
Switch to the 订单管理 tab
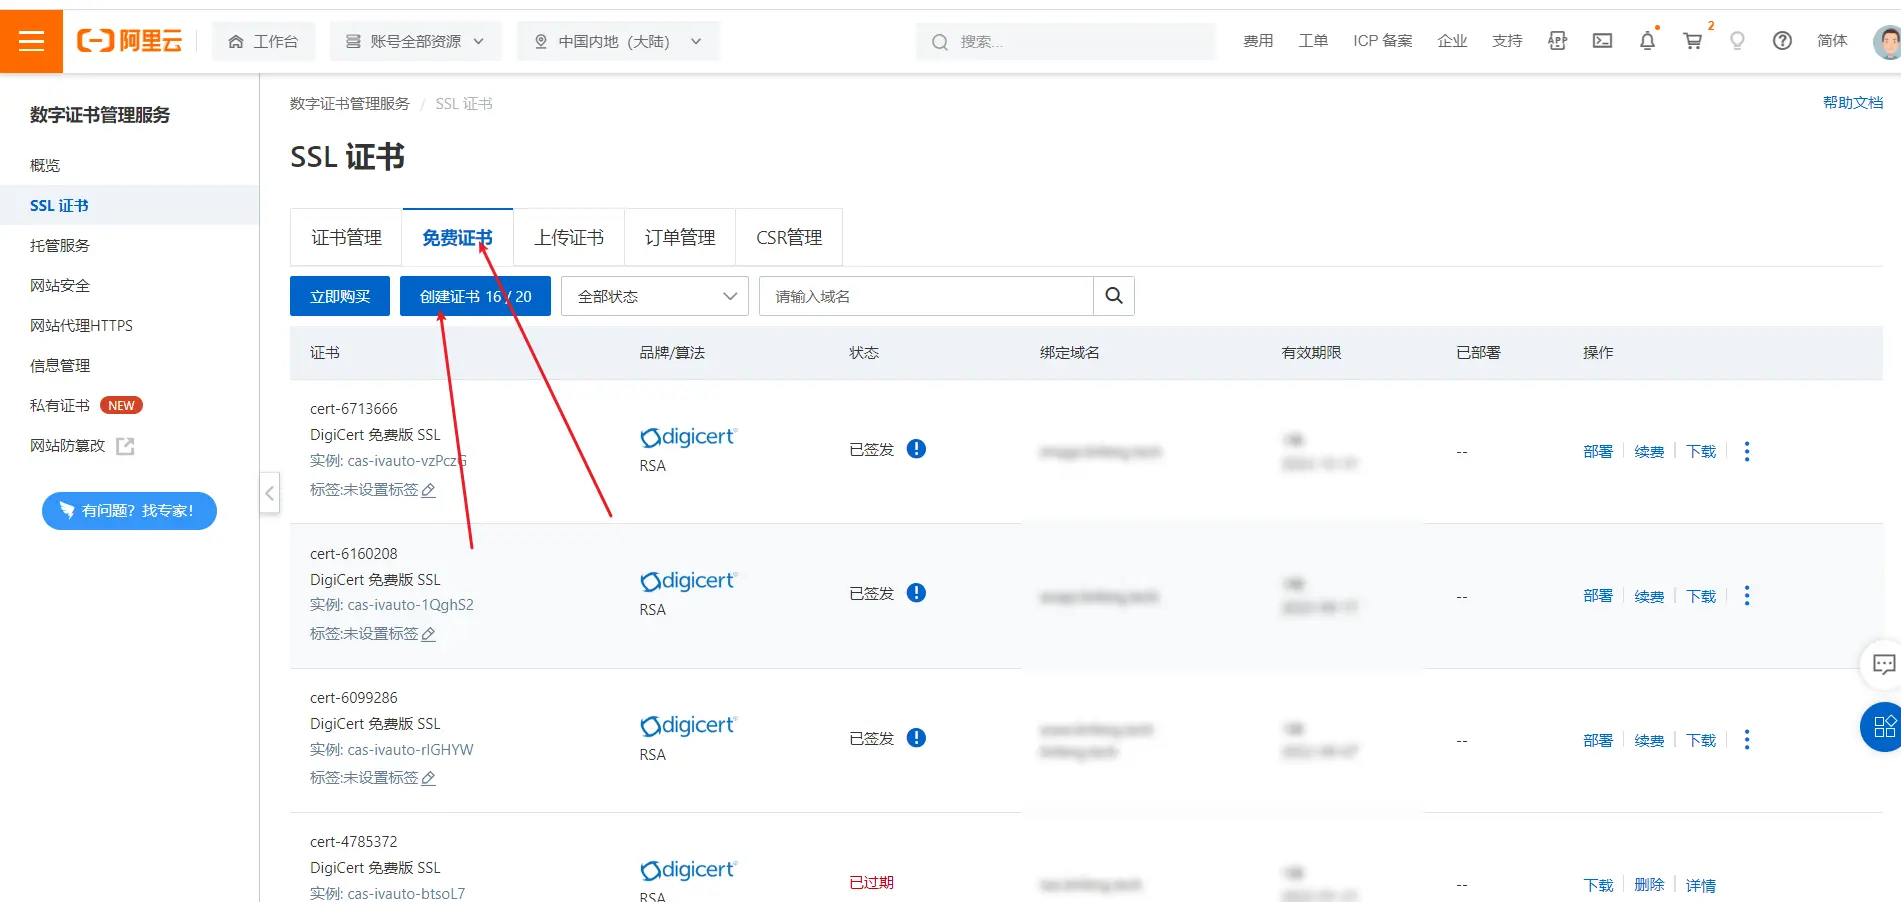click(680, 238)
